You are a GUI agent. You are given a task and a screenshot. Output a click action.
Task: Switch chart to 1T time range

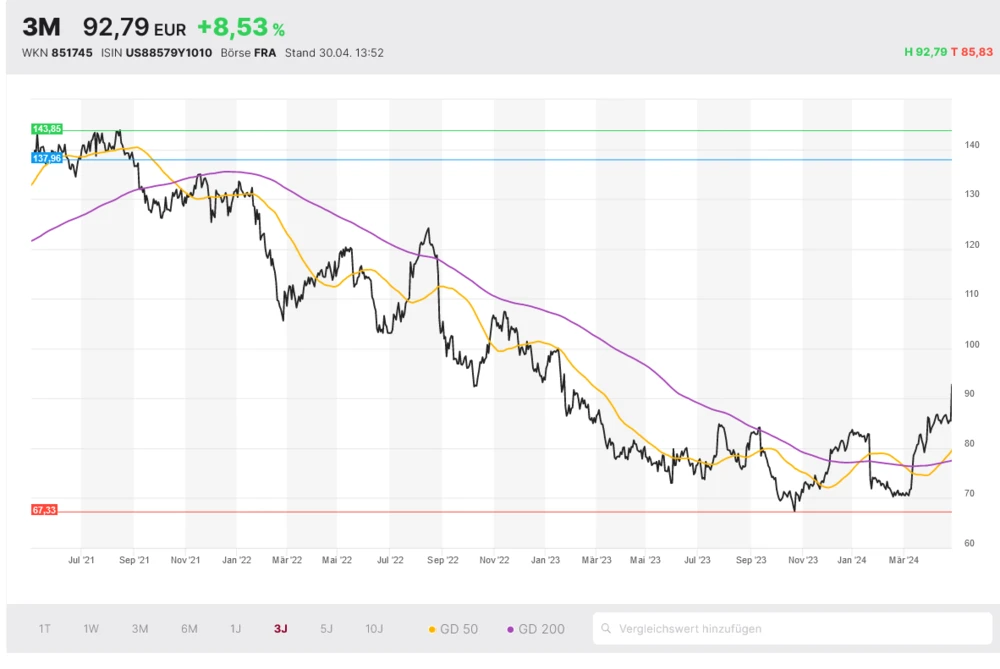(x=45, y=629)
